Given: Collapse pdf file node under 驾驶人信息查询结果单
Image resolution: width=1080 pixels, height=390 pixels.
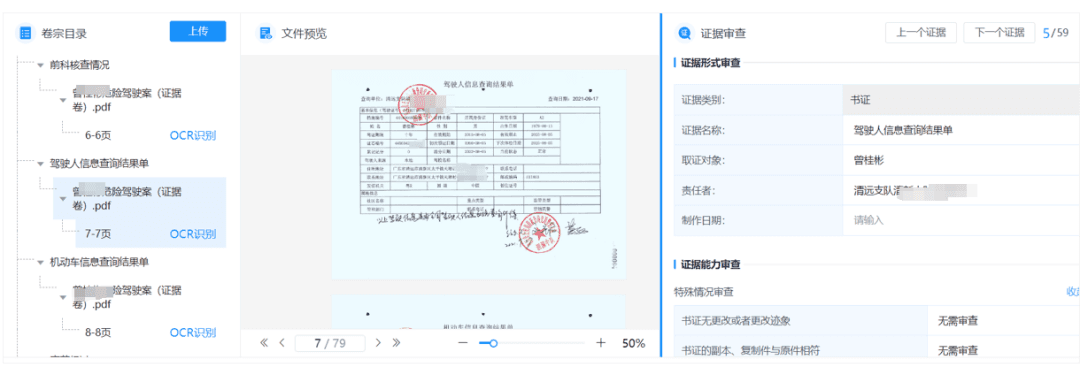Looking at the screenshot, I should point(63,198).
